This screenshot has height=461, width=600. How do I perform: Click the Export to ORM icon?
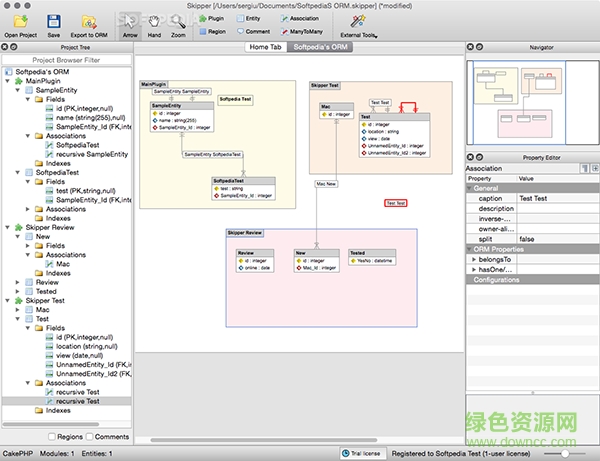pyautogui.click(x=89, y=22)
